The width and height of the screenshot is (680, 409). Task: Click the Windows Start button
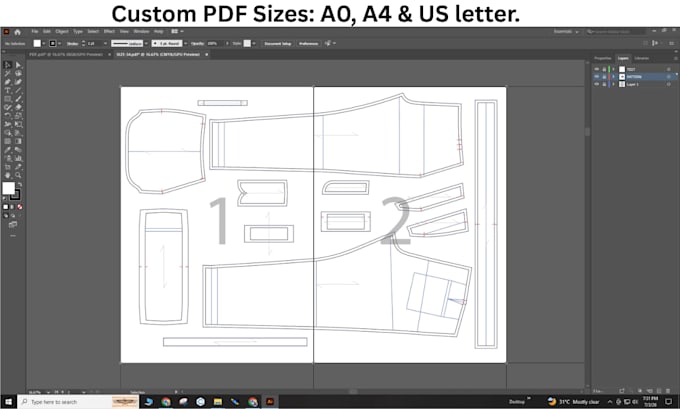coord(8,402)
